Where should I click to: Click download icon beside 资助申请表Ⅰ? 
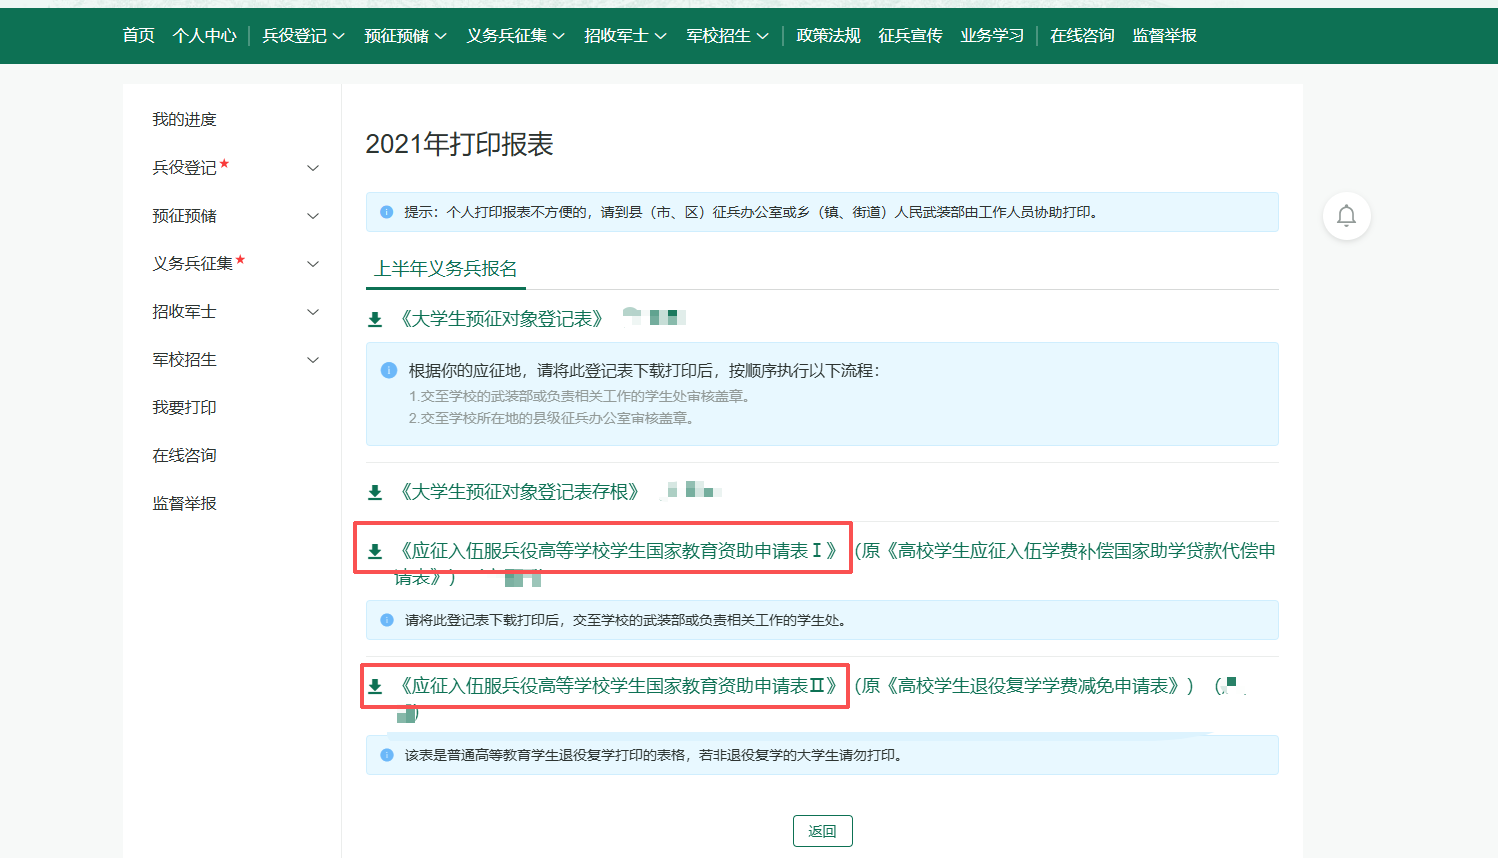tap(375, 551)
